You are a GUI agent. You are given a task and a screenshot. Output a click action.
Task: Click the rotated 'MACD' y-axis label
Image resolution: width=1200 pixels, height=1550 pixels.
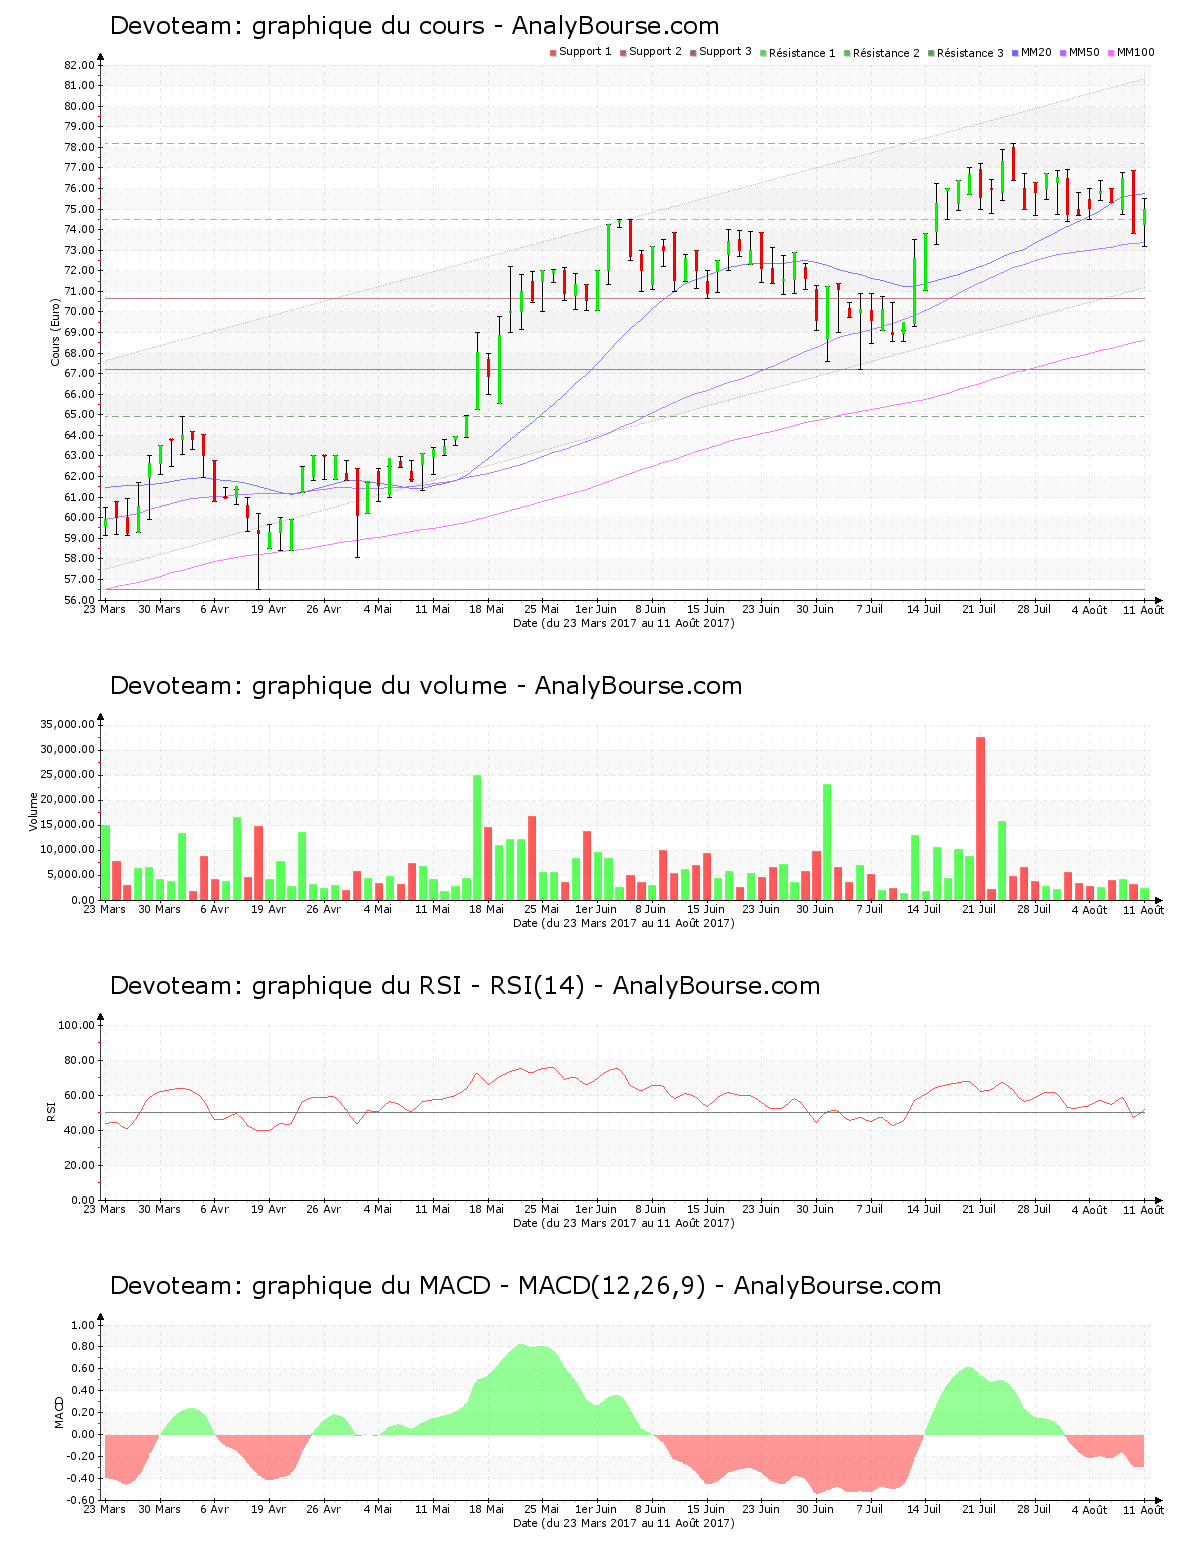[x=59, y=1412]
